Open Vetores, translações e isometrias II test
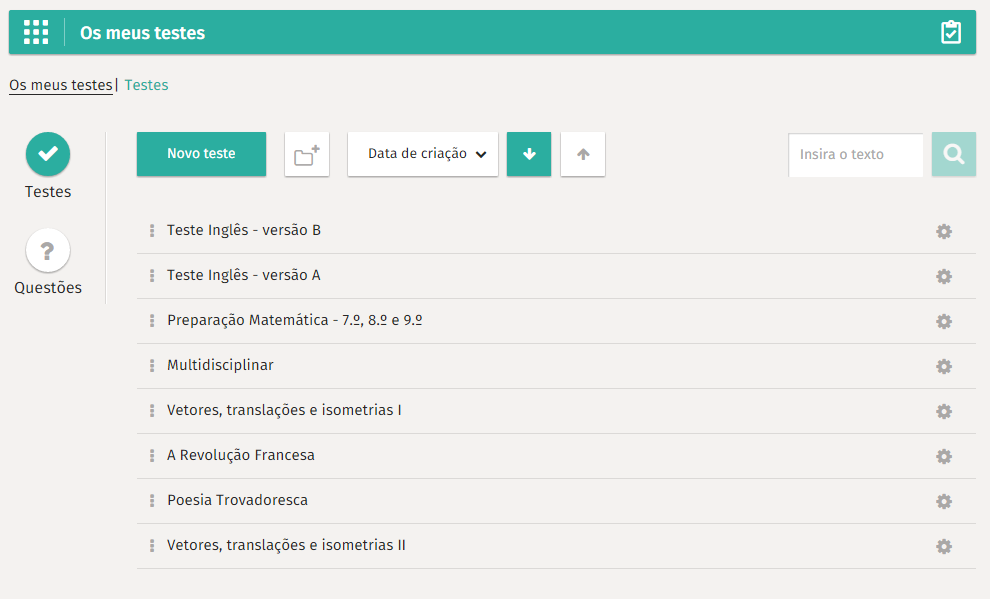The width and height of the screenshot is (990, 599). coord(286,545)
